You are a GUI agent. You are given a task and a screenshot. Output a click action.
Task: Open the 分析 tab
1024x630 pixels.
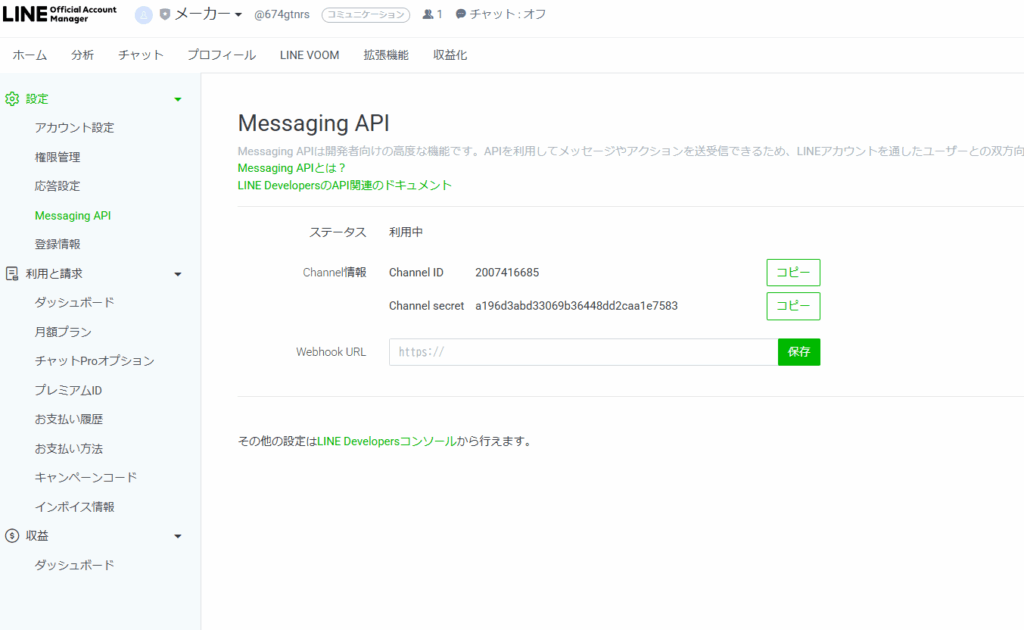click(82, 55)
